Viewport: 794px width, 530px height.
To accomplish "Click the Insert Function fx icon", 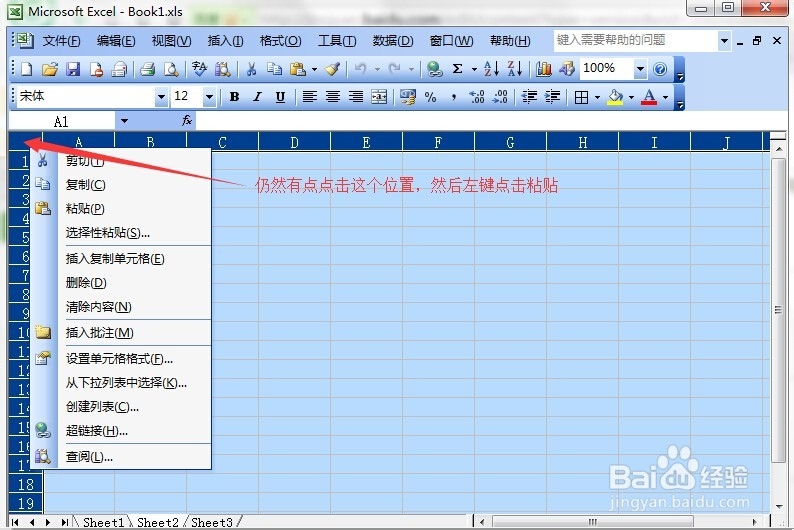I will (x=186, y=120).
